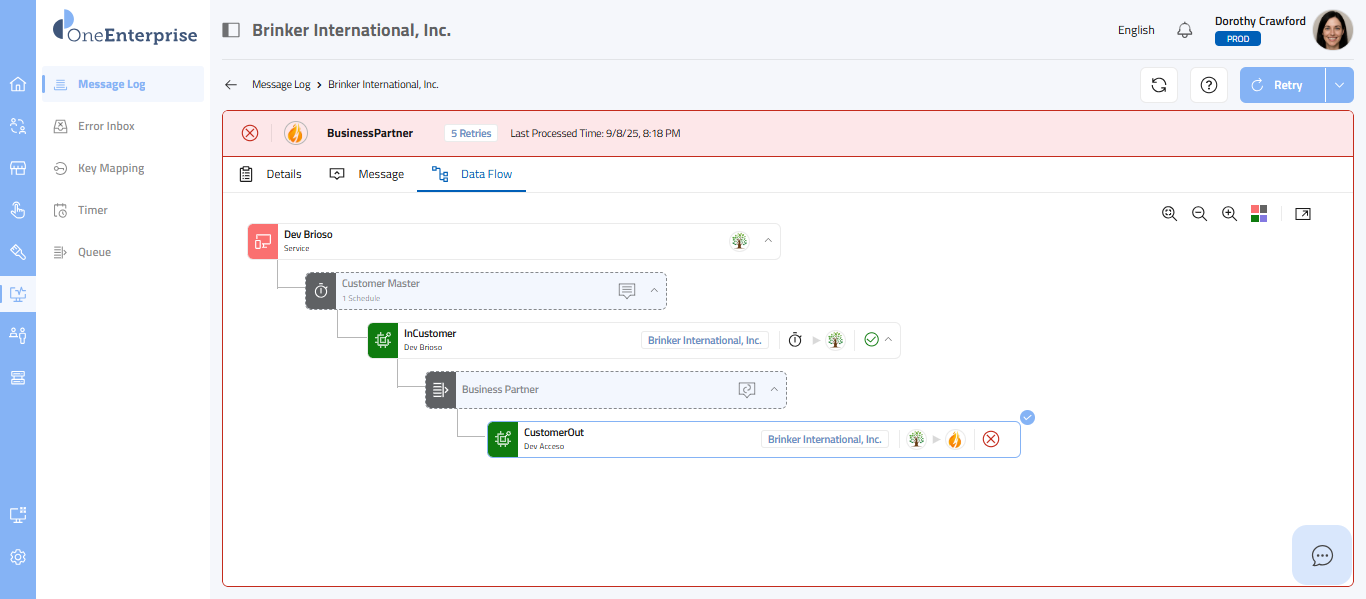The image size is (1366, 599).
Task: Click the zoom-to-fit magnifier icon
Action: click(x=1169, y=214)
